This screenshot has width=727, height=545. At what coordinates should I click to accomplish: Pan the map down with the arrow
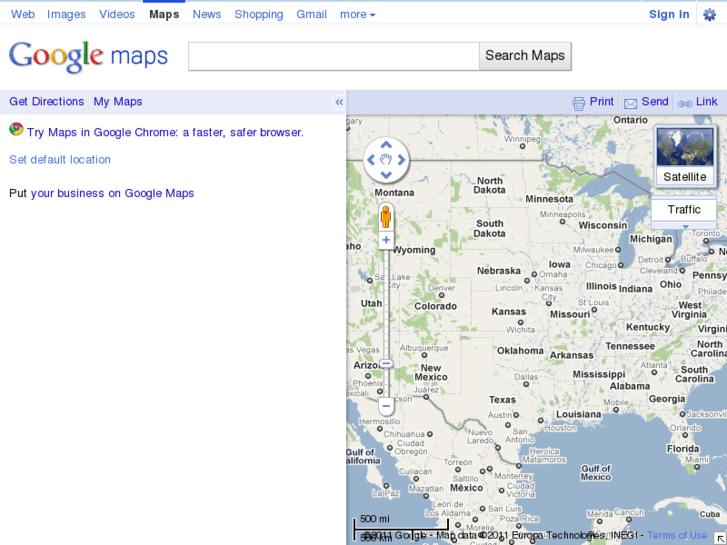coord(386,175)
